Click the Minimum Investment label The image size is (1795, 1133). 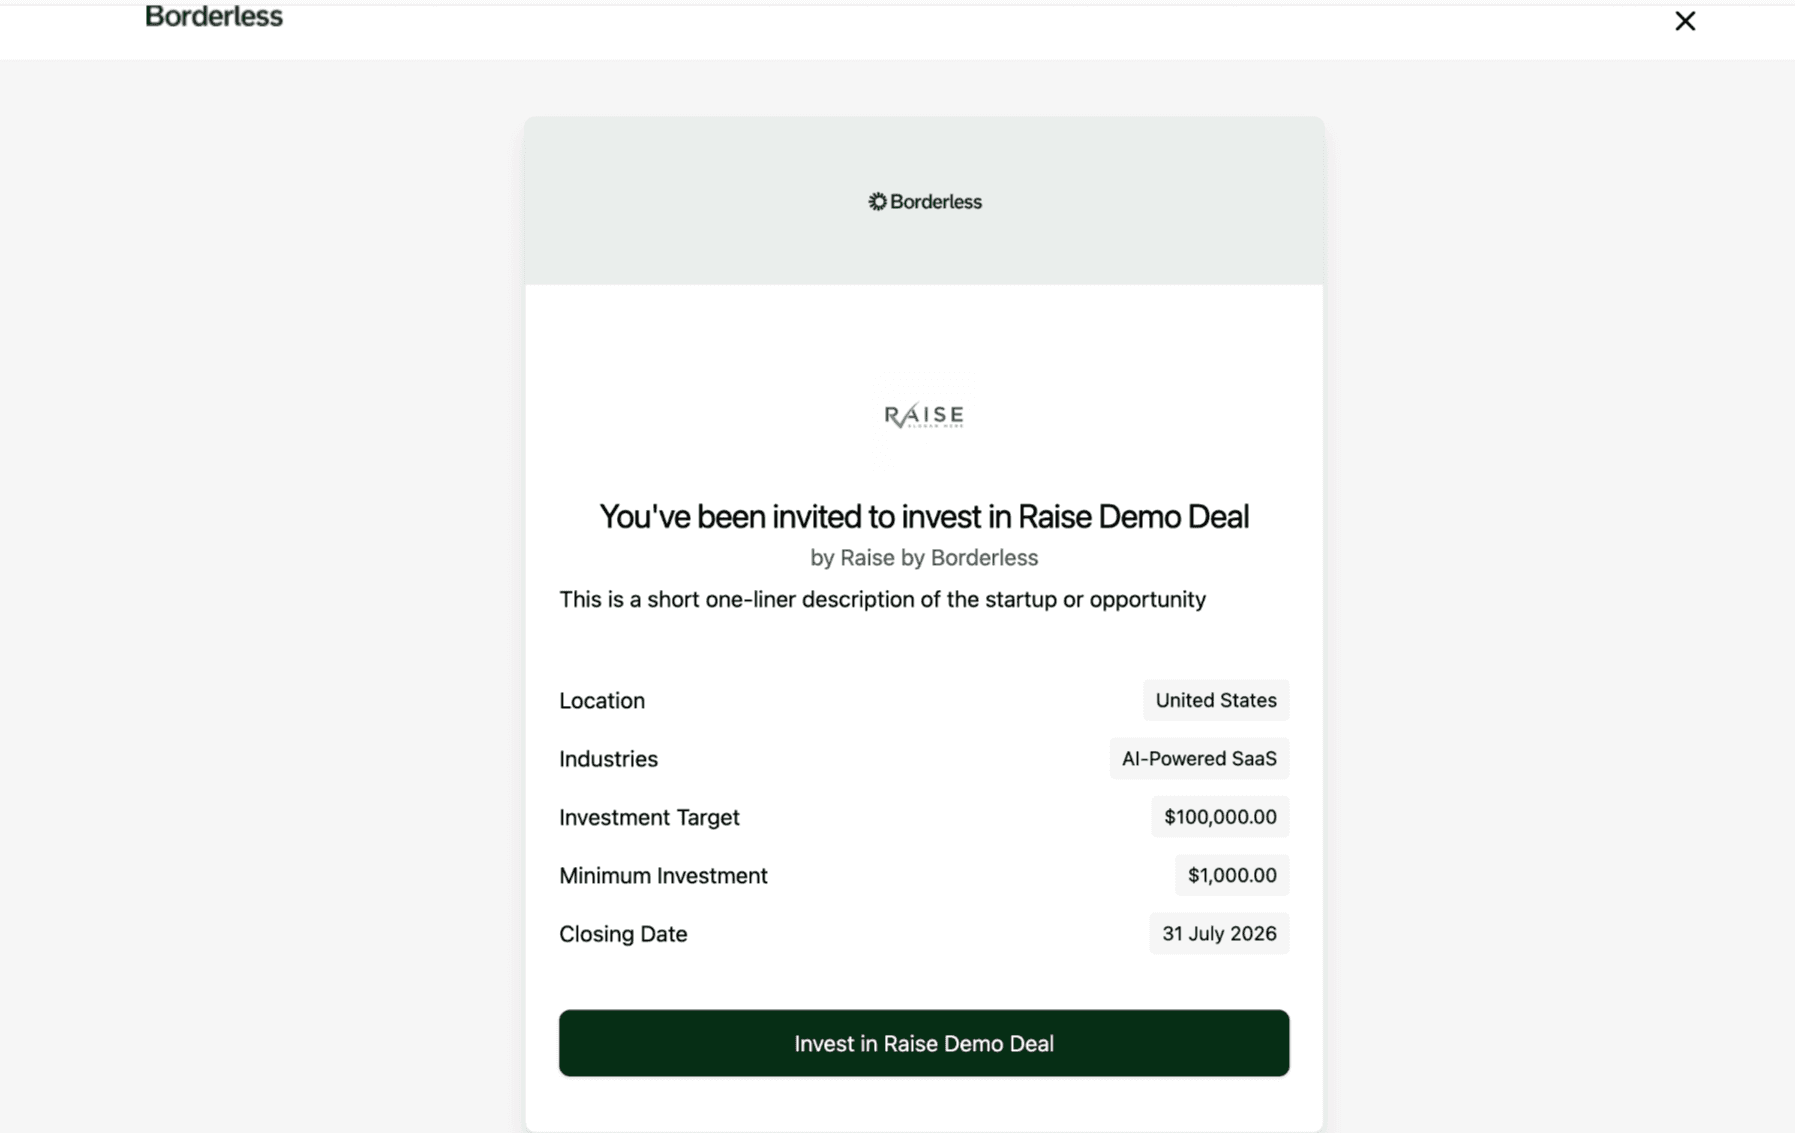(663, 875)
